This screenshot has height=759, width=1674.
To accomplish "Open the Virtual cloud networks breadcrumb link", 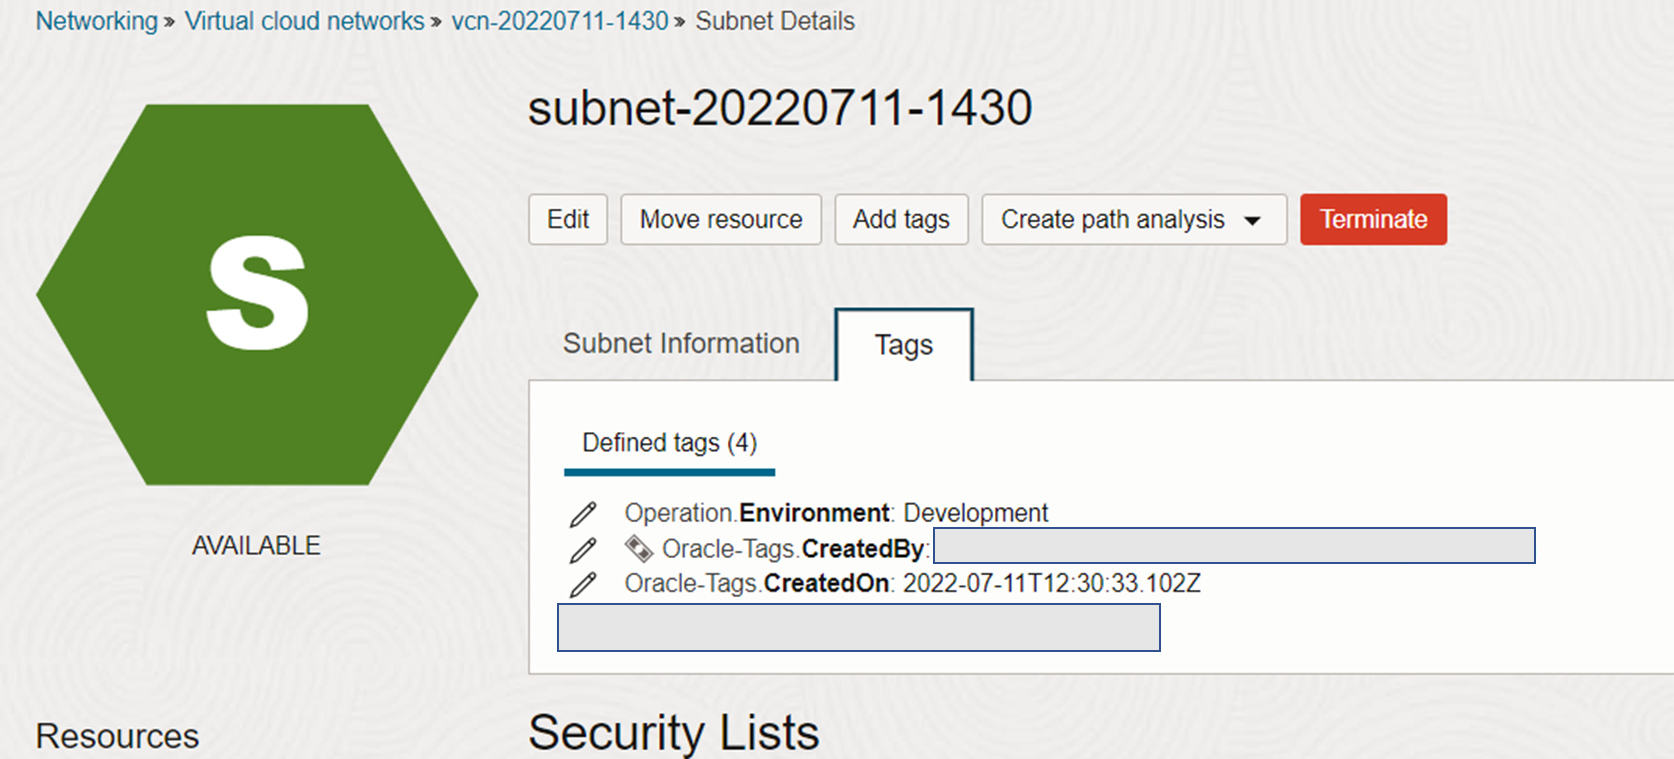I will tap(305, 21).
